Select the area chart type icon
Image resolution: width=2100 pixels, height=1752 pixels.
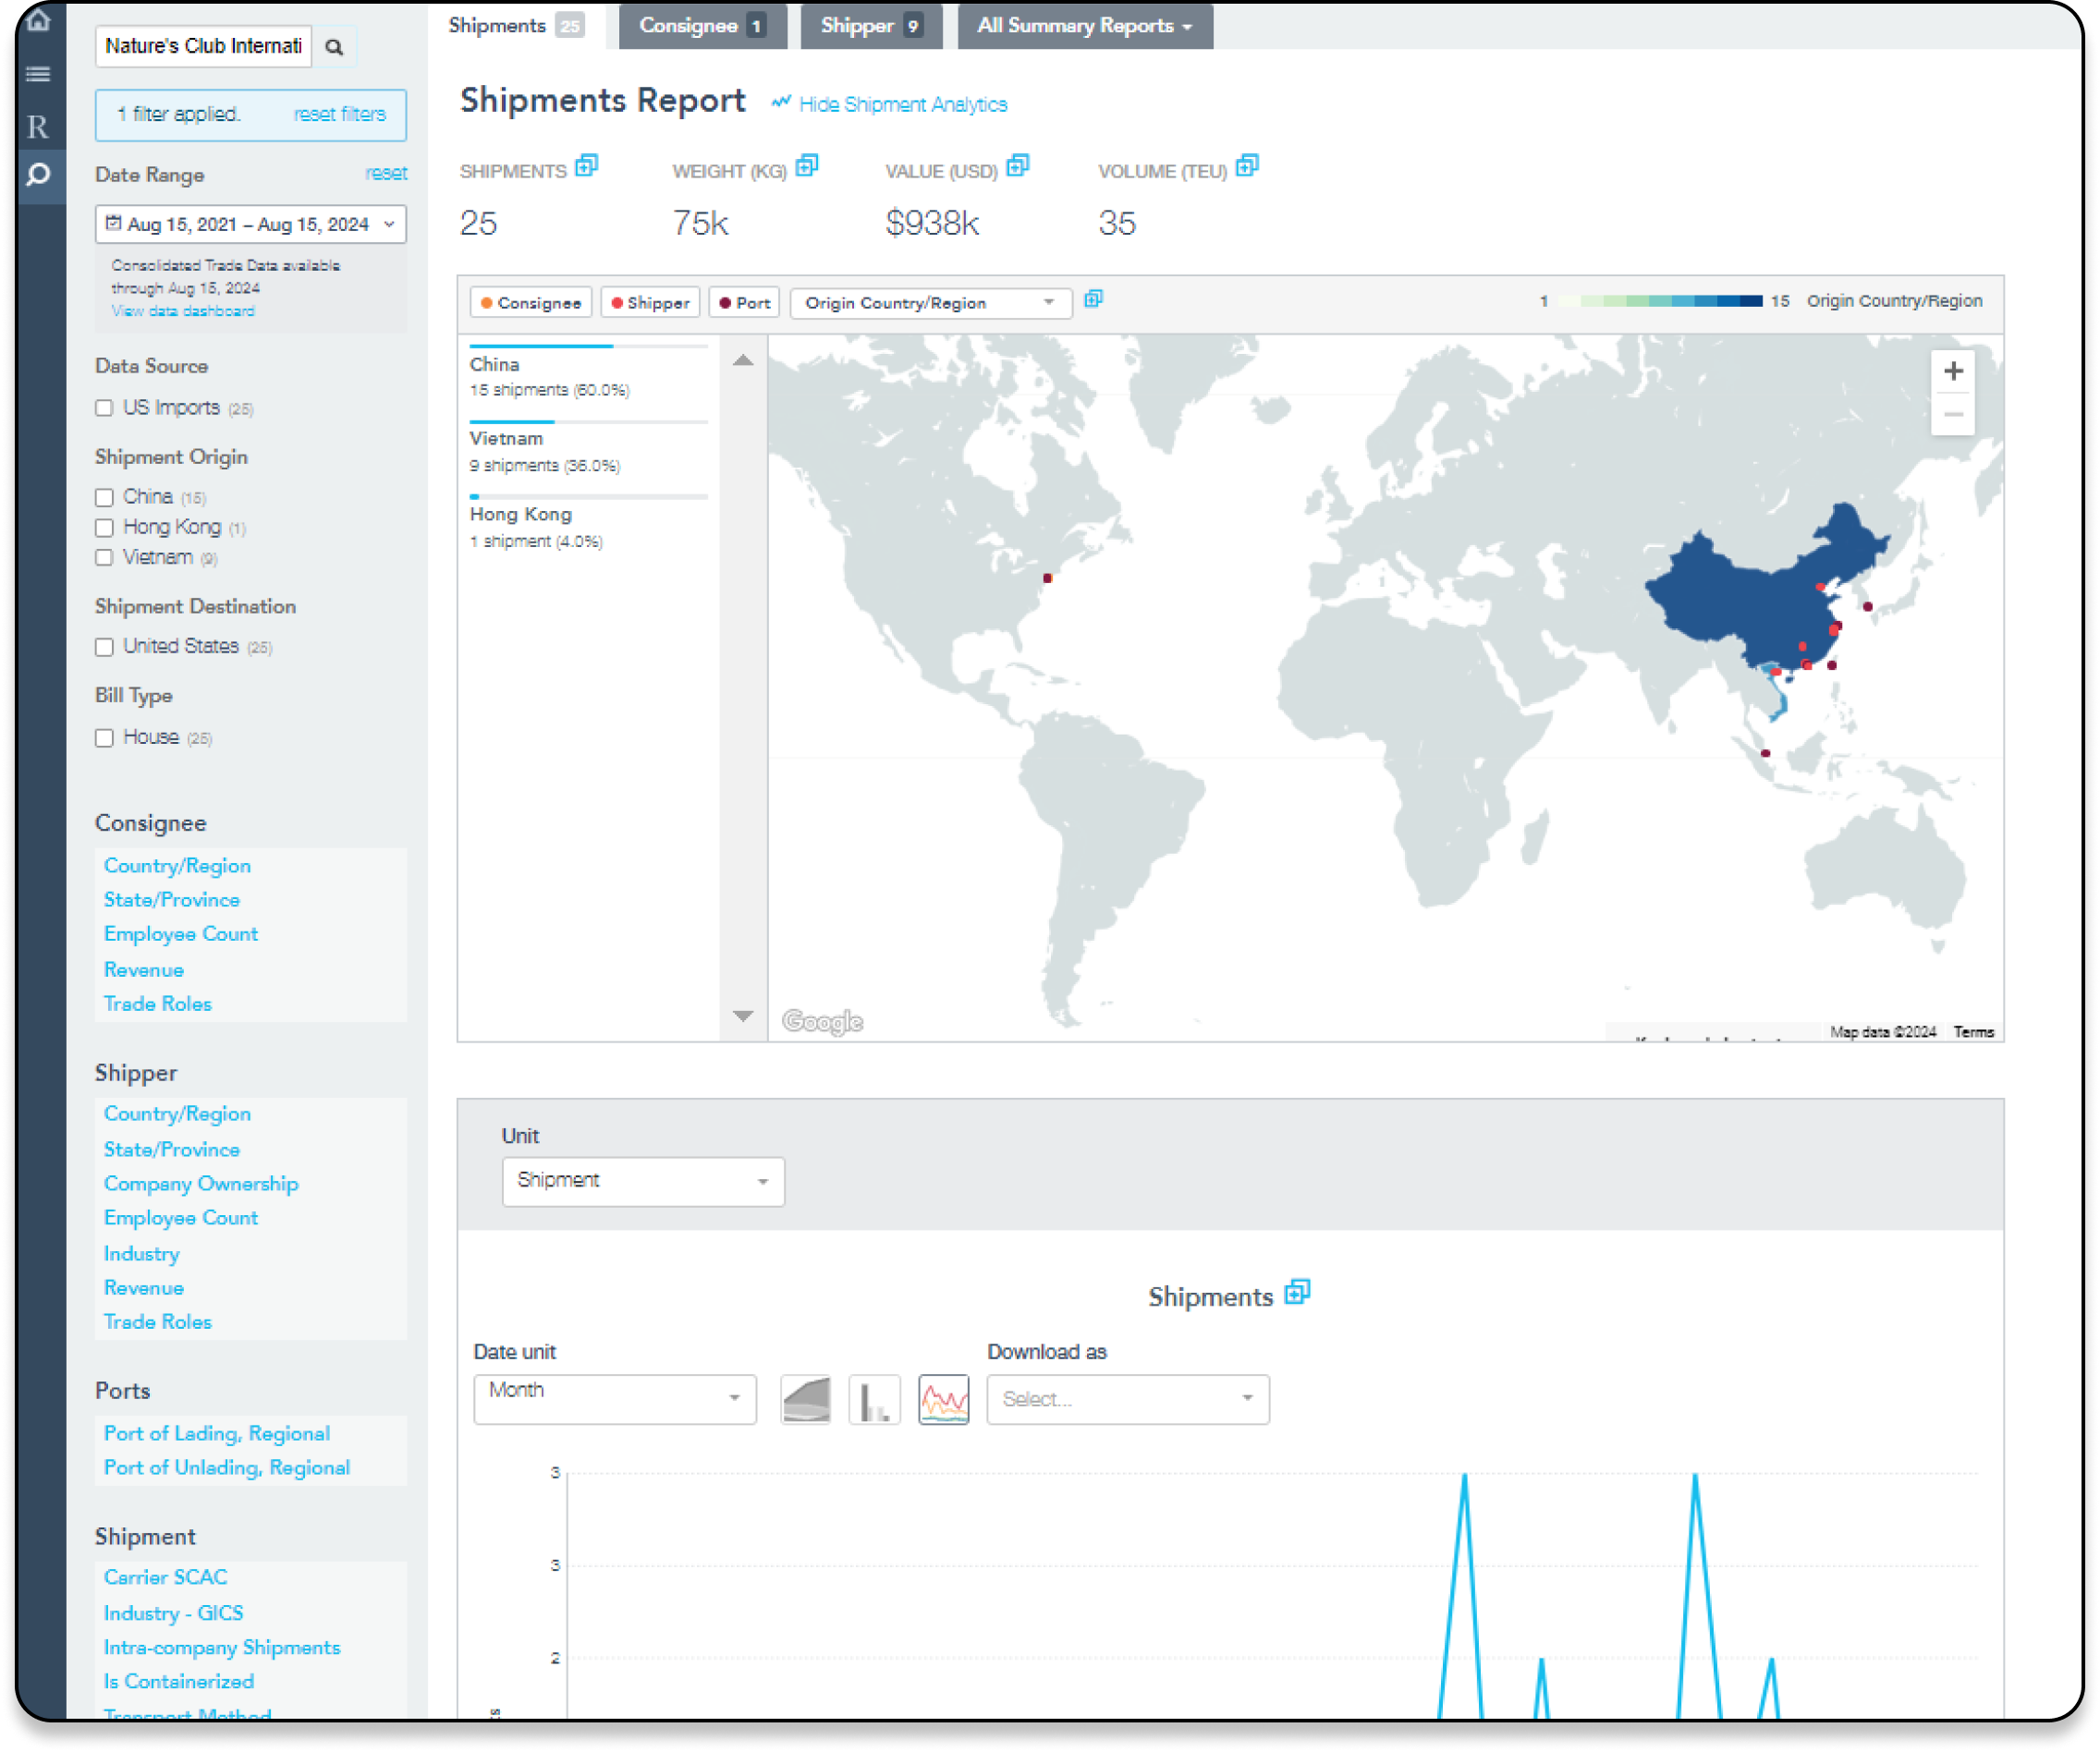pyautogui.click(x=806, y=1399)
